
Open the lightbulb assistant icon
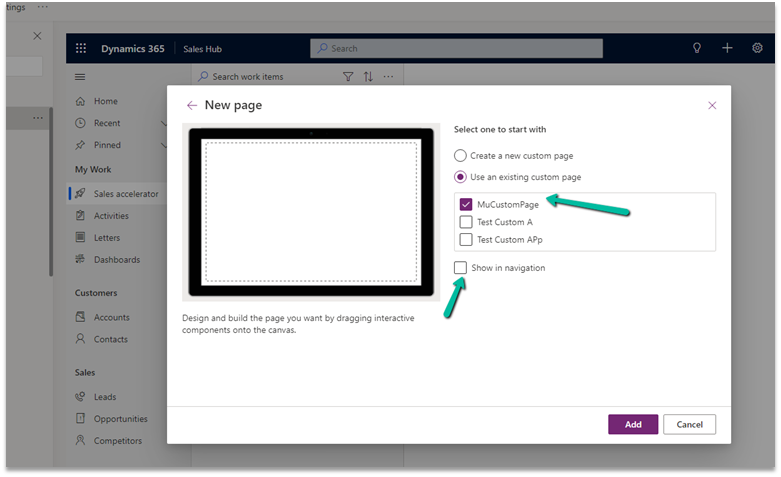697,48
